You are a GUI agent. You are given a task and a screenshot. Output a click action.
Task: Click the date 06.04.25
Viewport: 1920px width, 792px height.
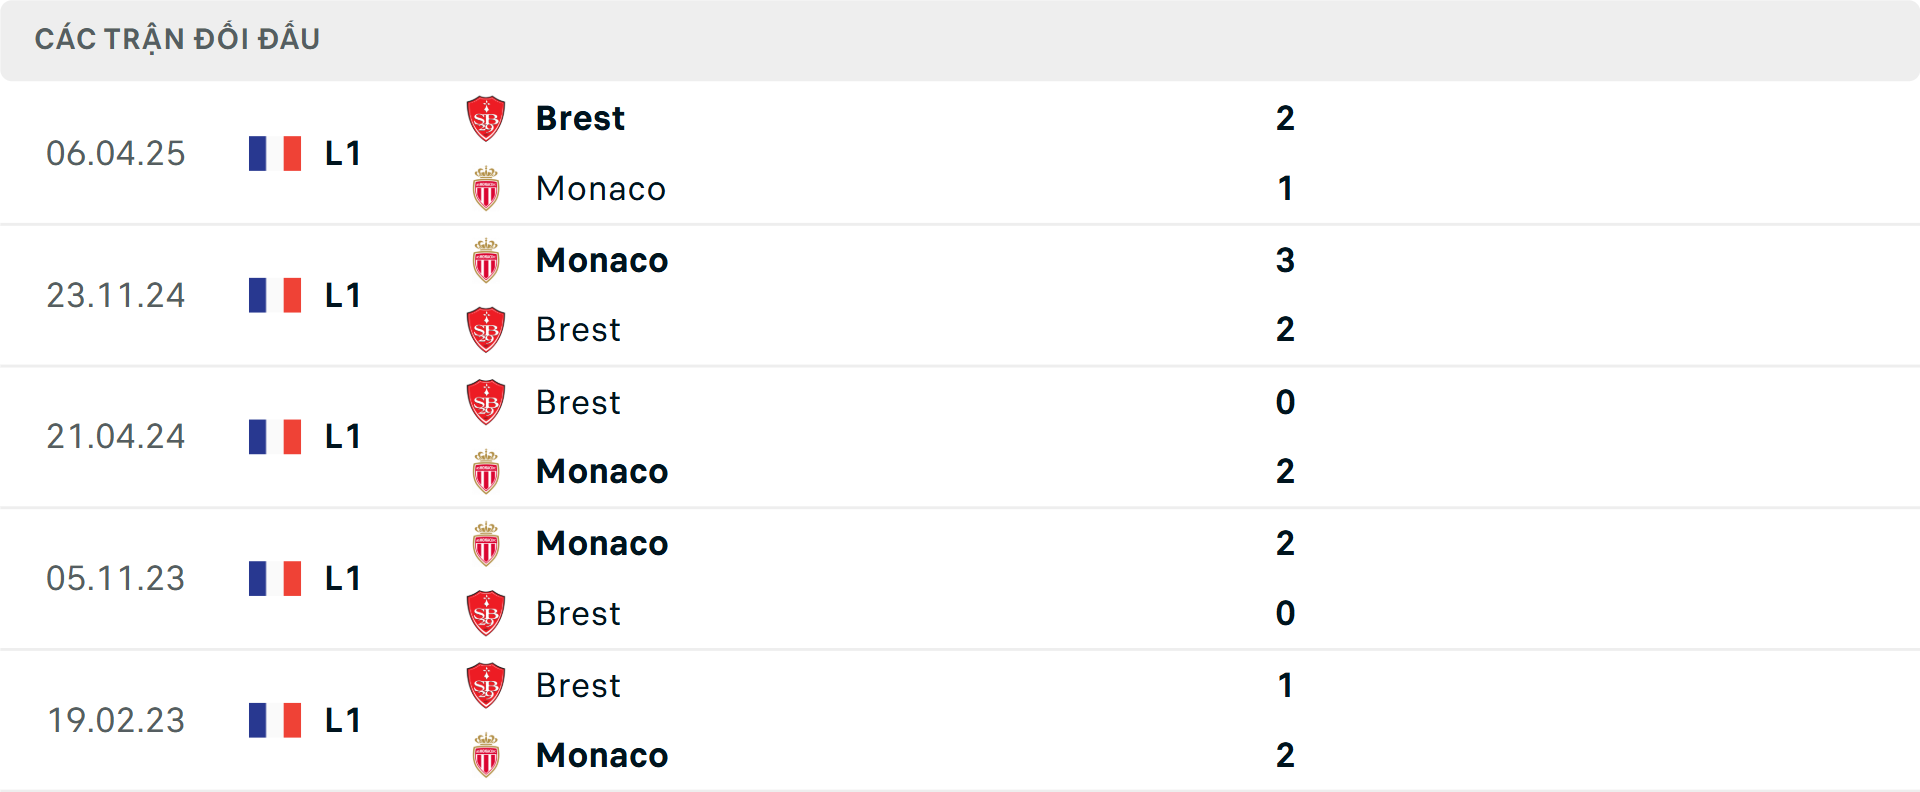point(116,152)
